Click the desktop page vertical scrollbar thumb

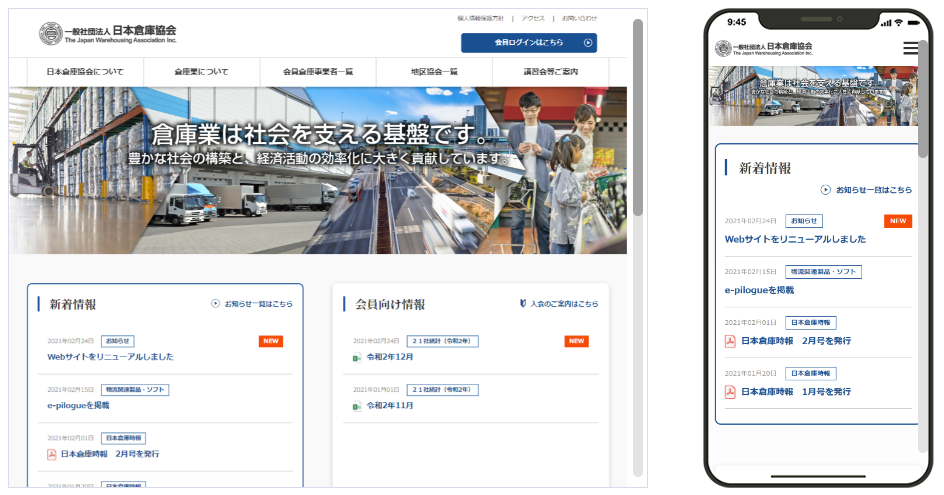[x=638, y=117]
